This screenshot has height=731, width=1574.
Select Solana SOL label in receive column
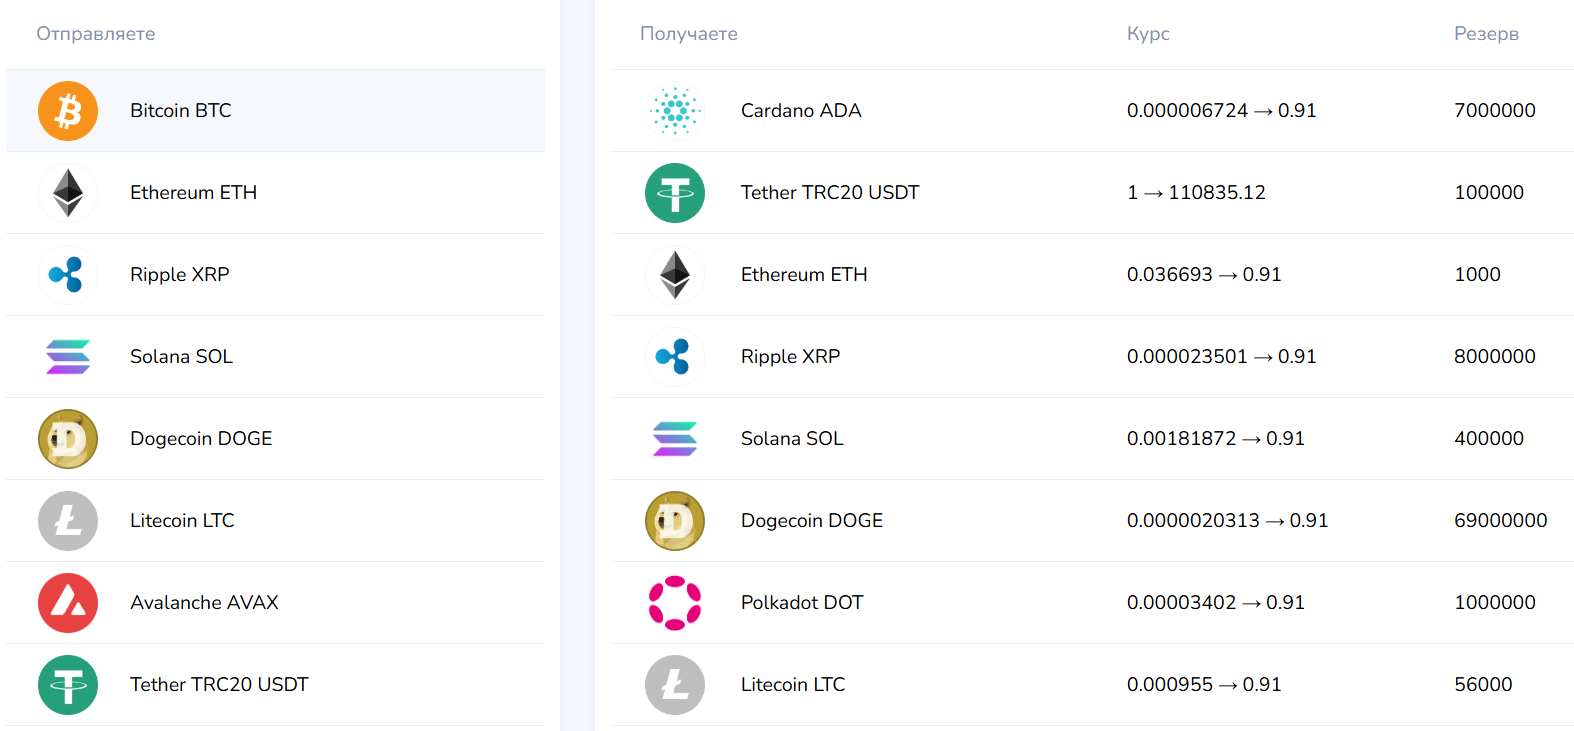click(792, 439)
